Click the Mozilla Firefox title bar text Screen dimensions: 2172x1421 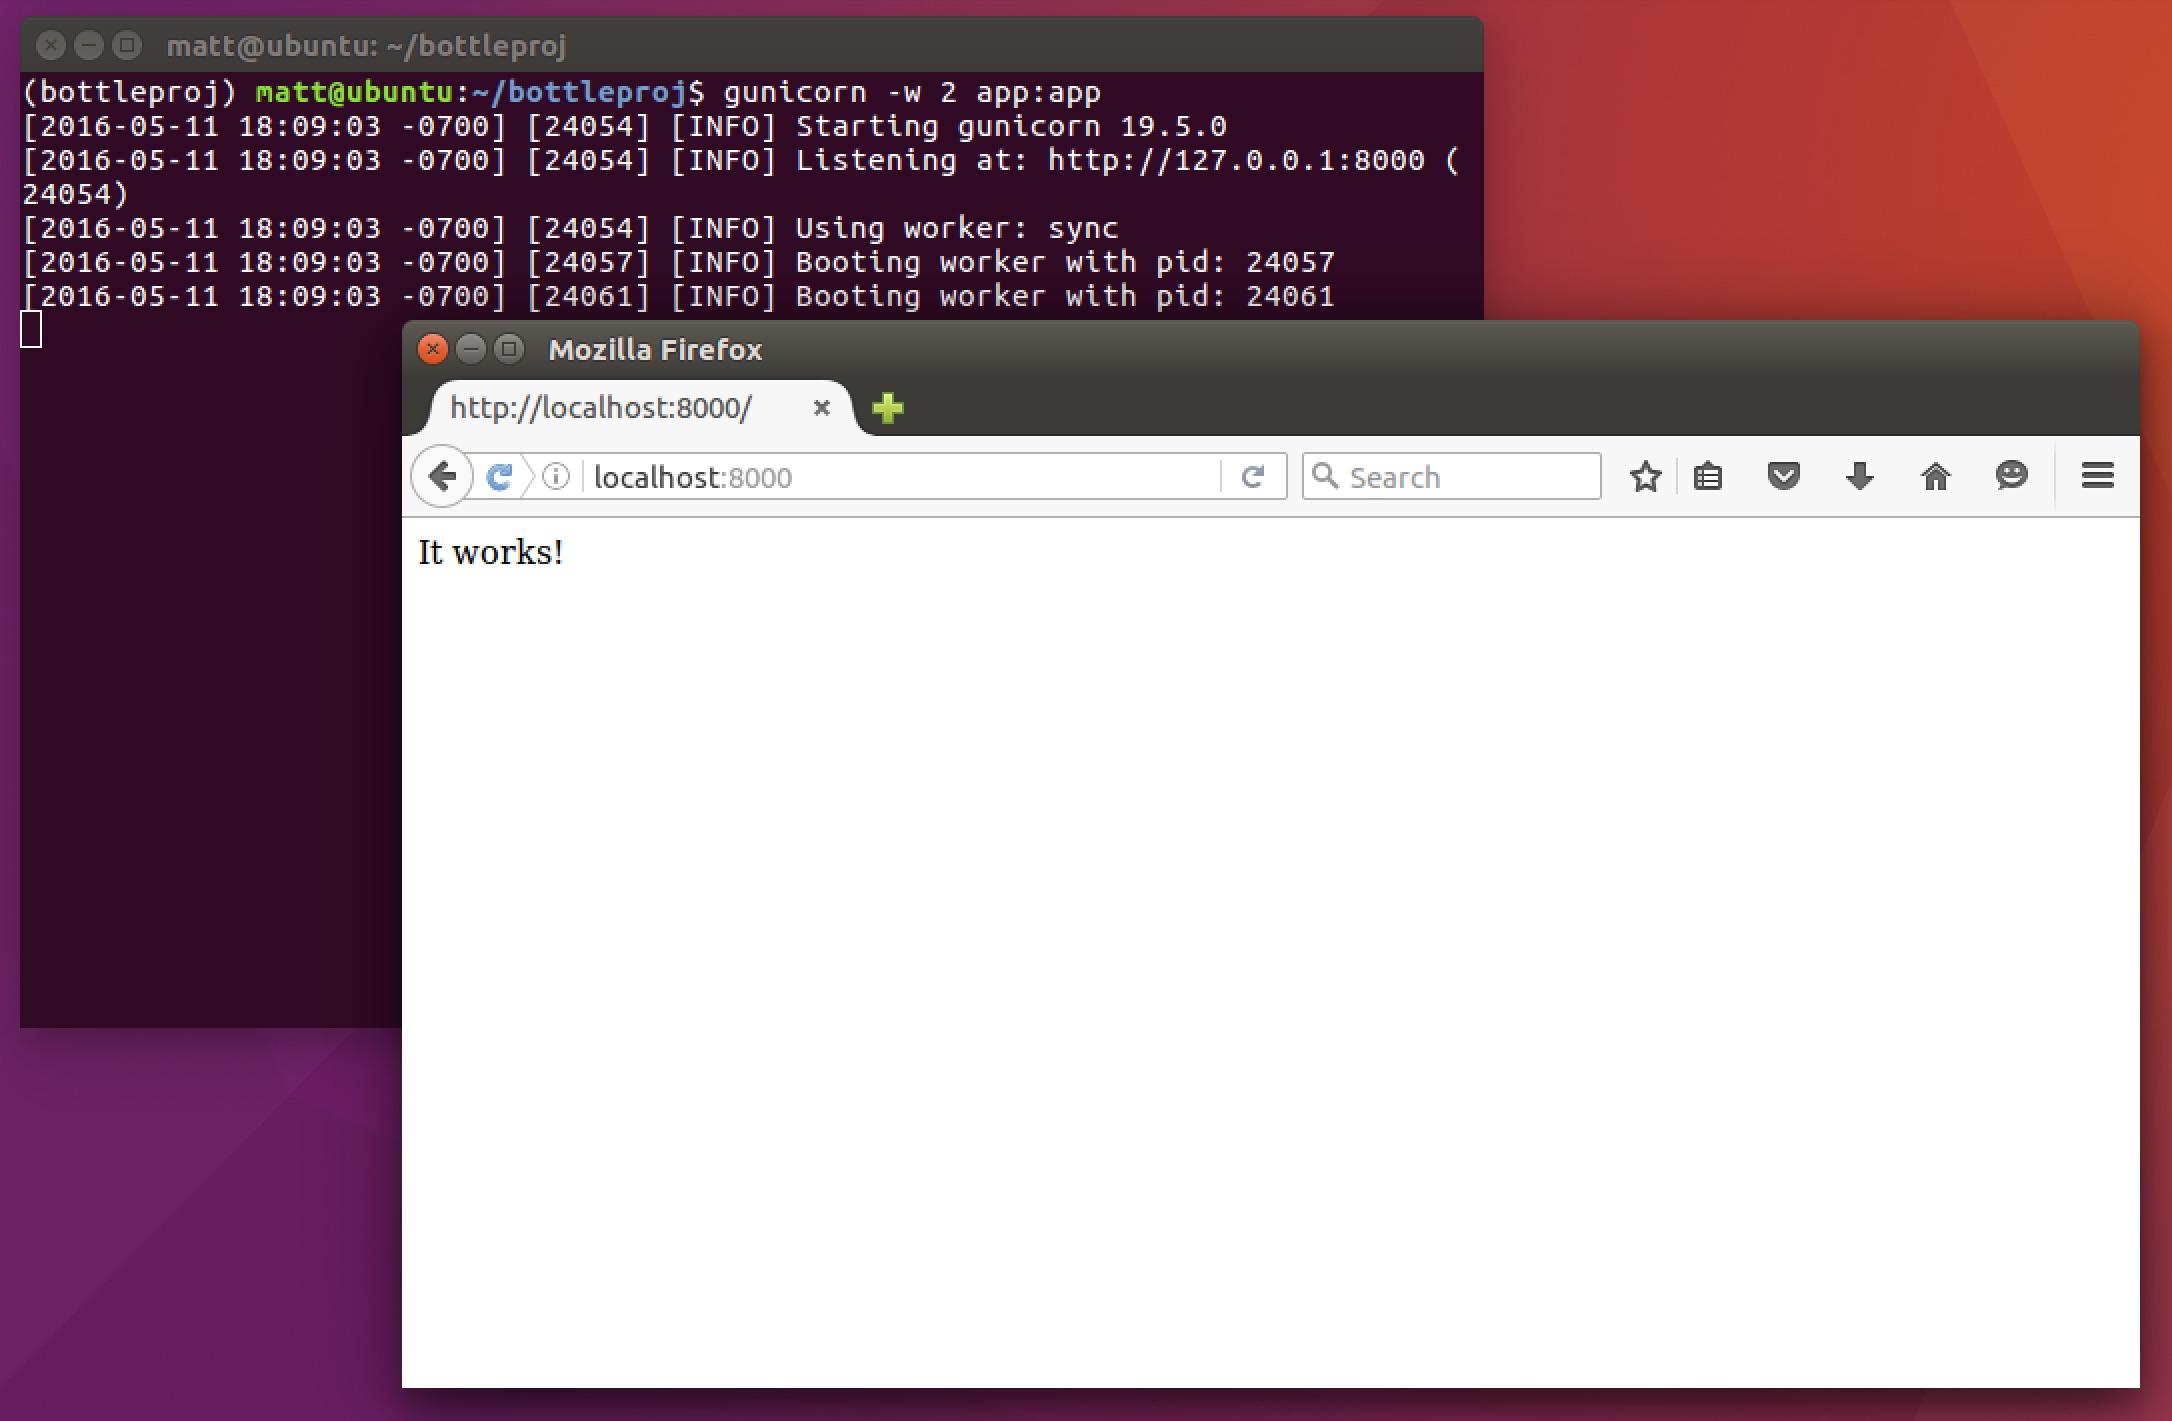pyautogui.click(x=655, y=350)
